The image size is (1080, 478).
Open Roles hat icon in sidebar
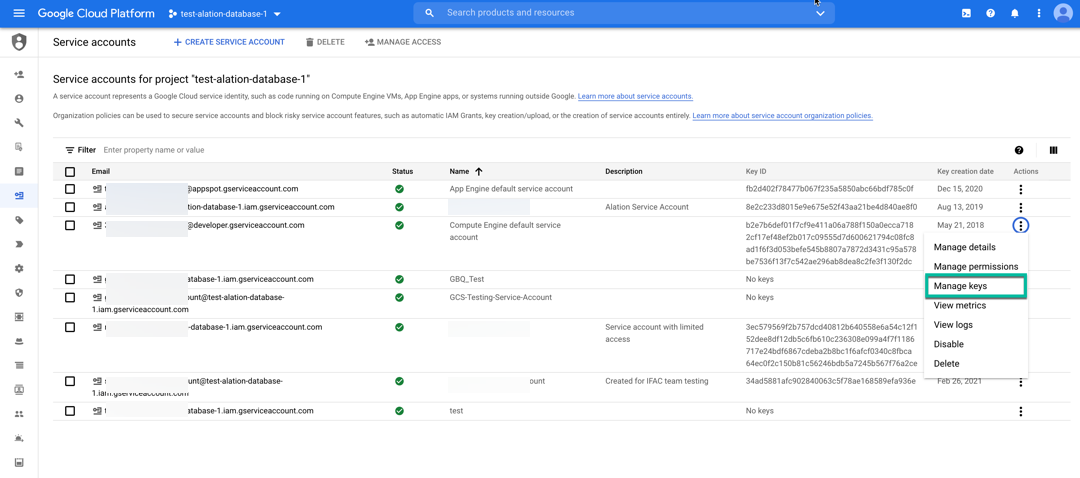click(x=19, y=341)
